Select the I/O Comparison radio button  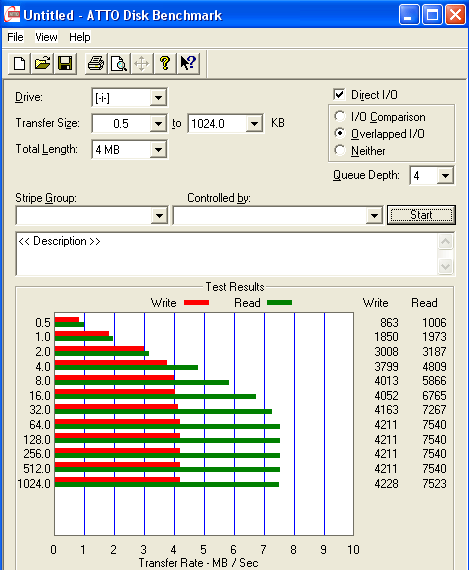pos(340,116)
